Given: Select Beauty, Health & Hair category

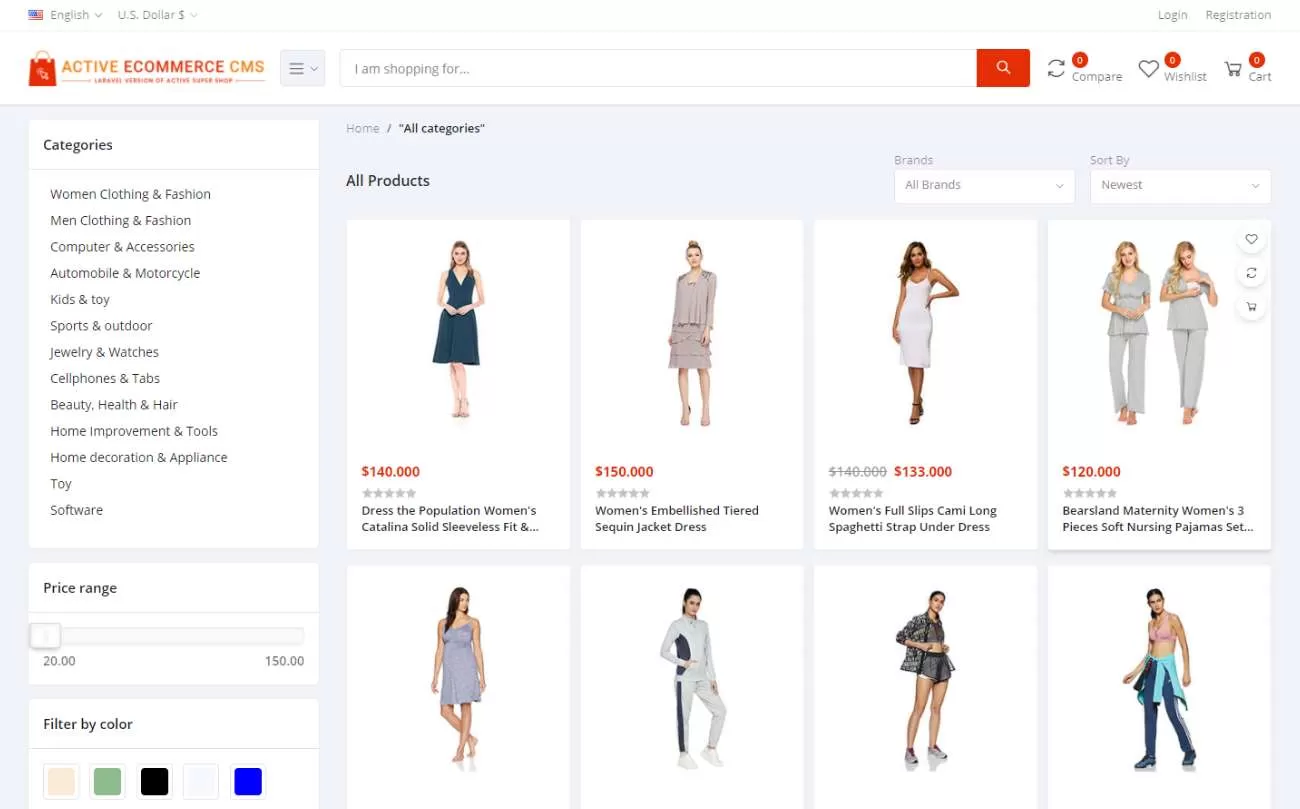Looking at the screenshot, I should (114, 405).
